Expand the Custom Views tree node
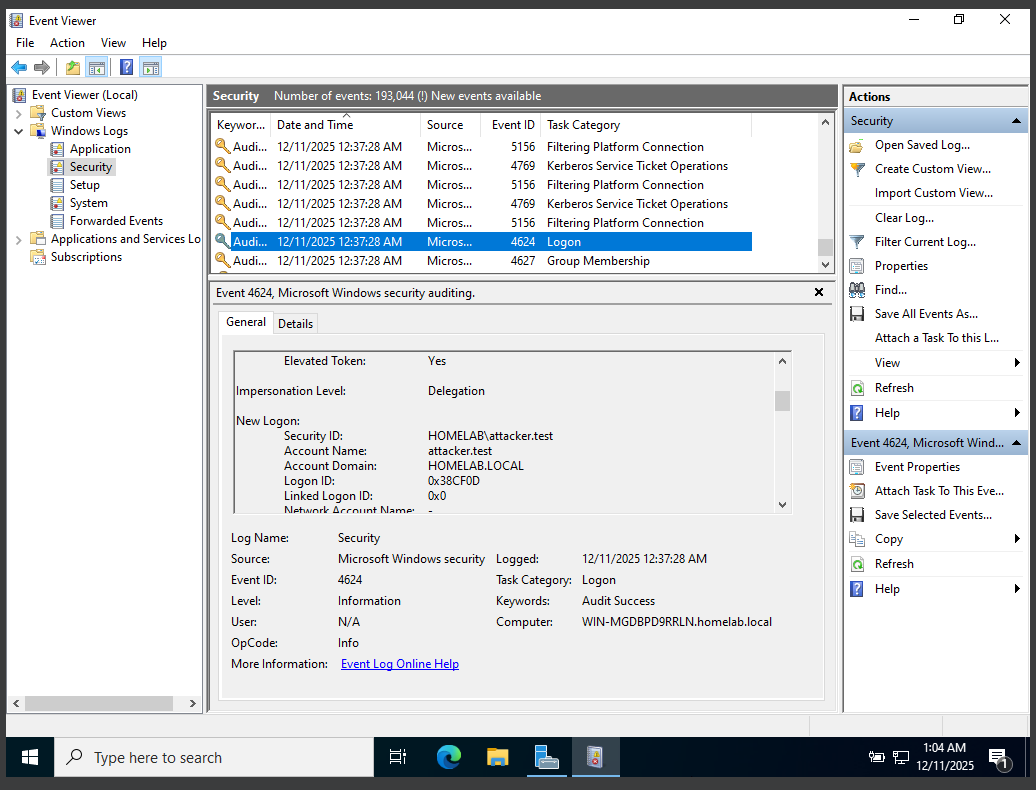Viewport: 1036px width, 790px height. click(19, 113)
